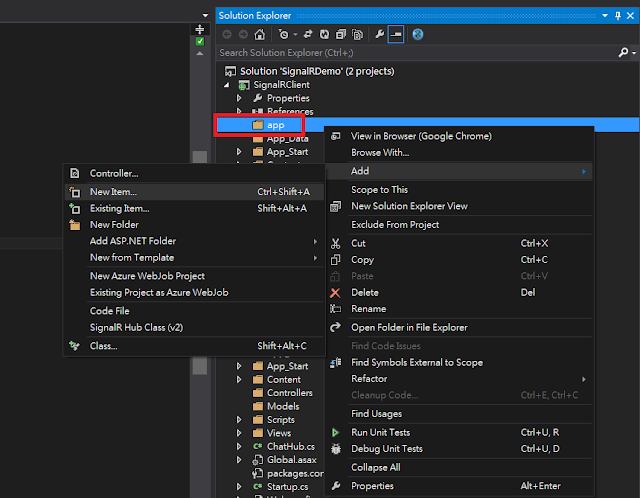
Task: Expand the Scripts folder tree arrow
Action: click(239, 420)
